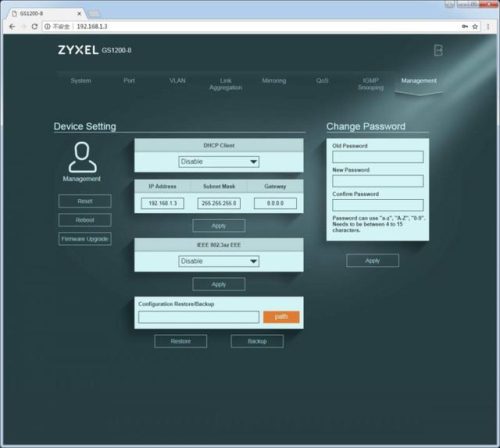Switch to the VLAN tab
This screenshot has height=448, width=500.
click(177, 81)
